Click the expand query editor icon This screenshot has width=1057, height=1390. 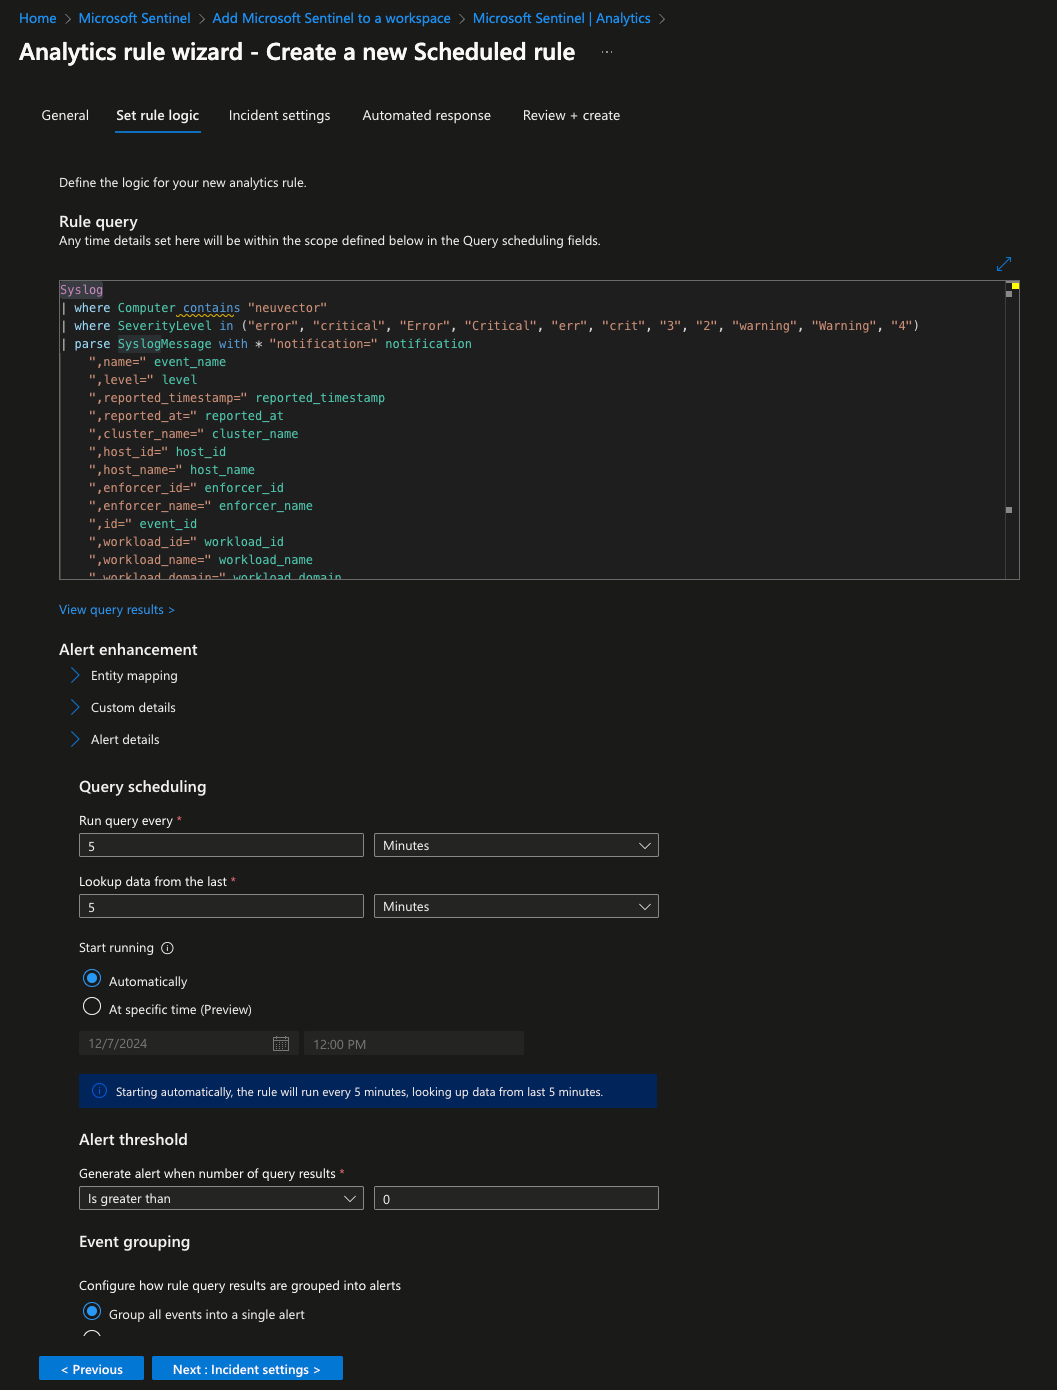pos(1004,264)
